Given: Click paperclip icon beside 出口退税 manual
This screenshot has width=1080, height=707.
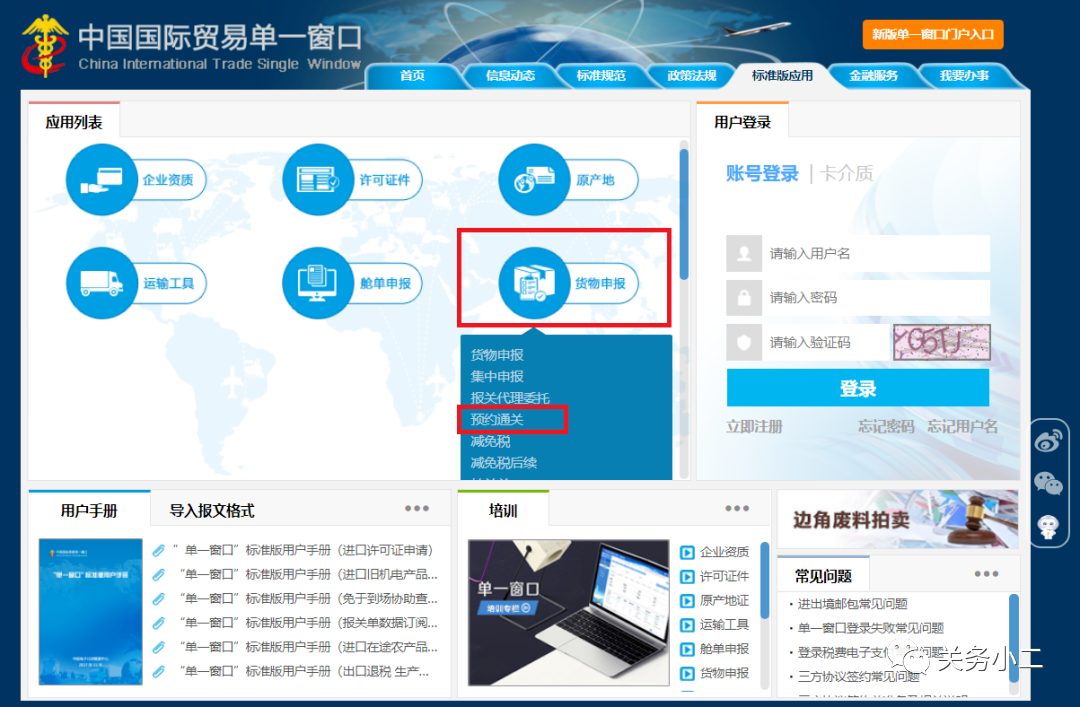Looking at the screenshot, I should pyautogui.click(x=158, y=671).
